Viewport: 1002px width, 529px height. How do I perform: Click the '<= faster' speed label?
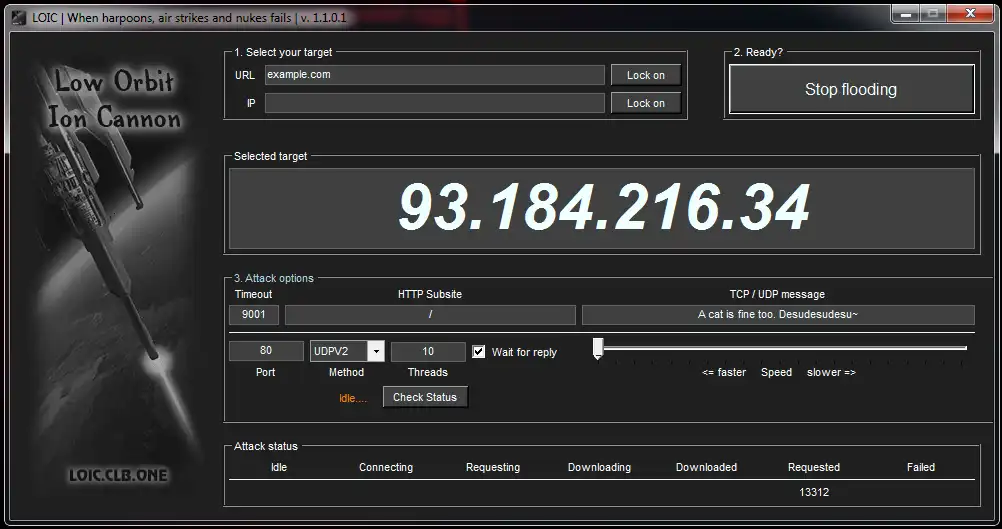coord(724,372)
